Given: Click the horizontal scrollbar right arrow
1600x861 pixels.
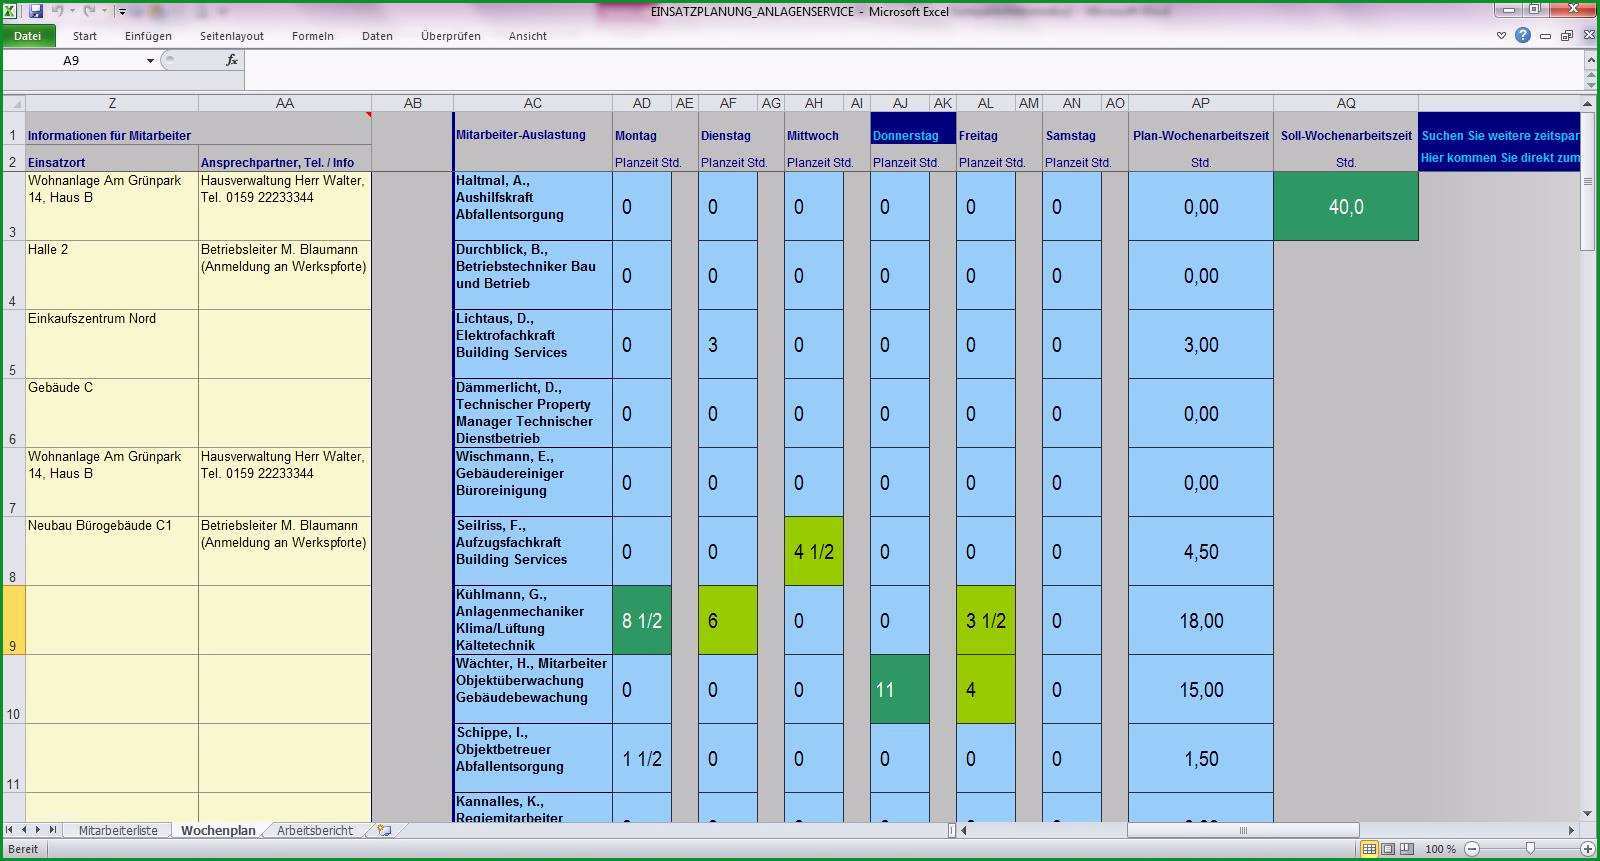Looking at the screenshot, I should coord(1571,830).
